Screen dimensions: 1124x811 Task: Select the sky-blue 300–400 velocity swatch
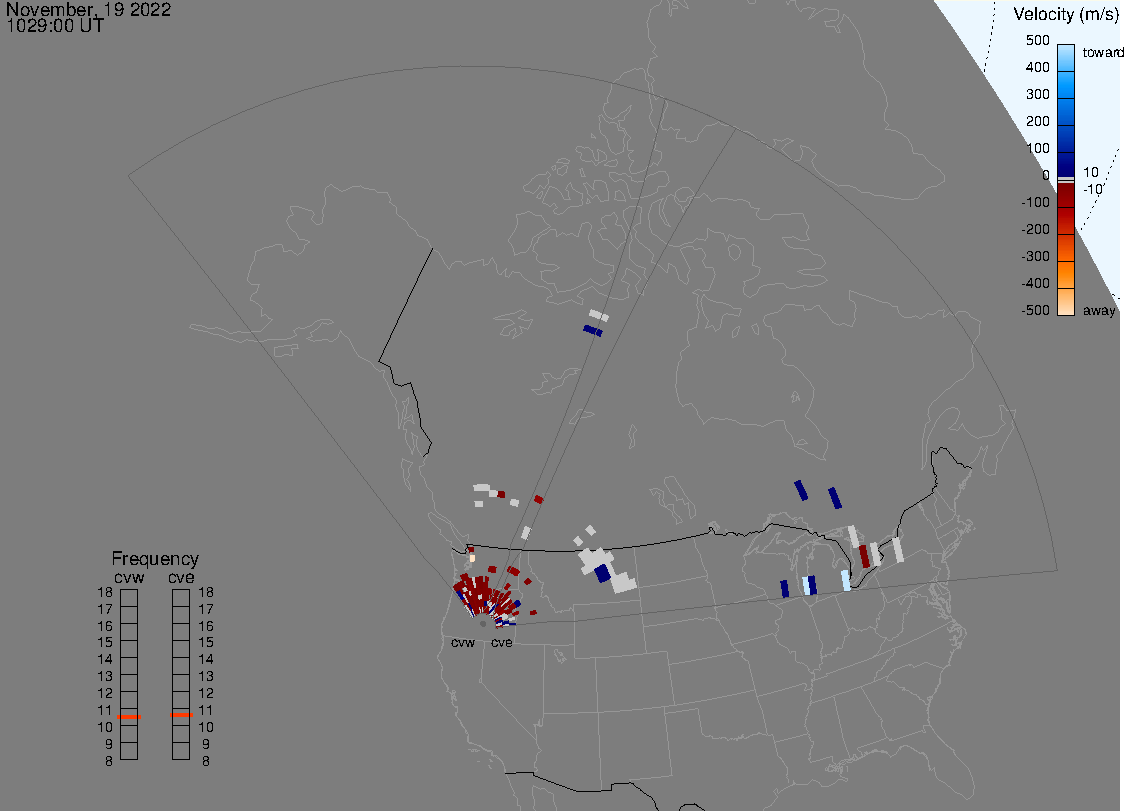tap(1066, 85)
